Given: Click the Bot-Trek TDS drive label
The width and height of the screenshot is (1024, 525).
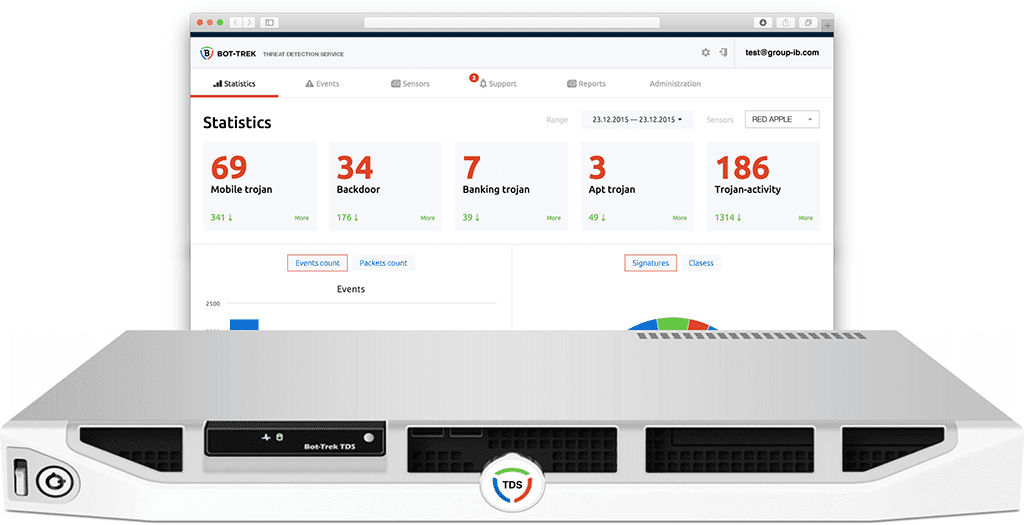Looking at the screenshot, I should coord(330,447).
